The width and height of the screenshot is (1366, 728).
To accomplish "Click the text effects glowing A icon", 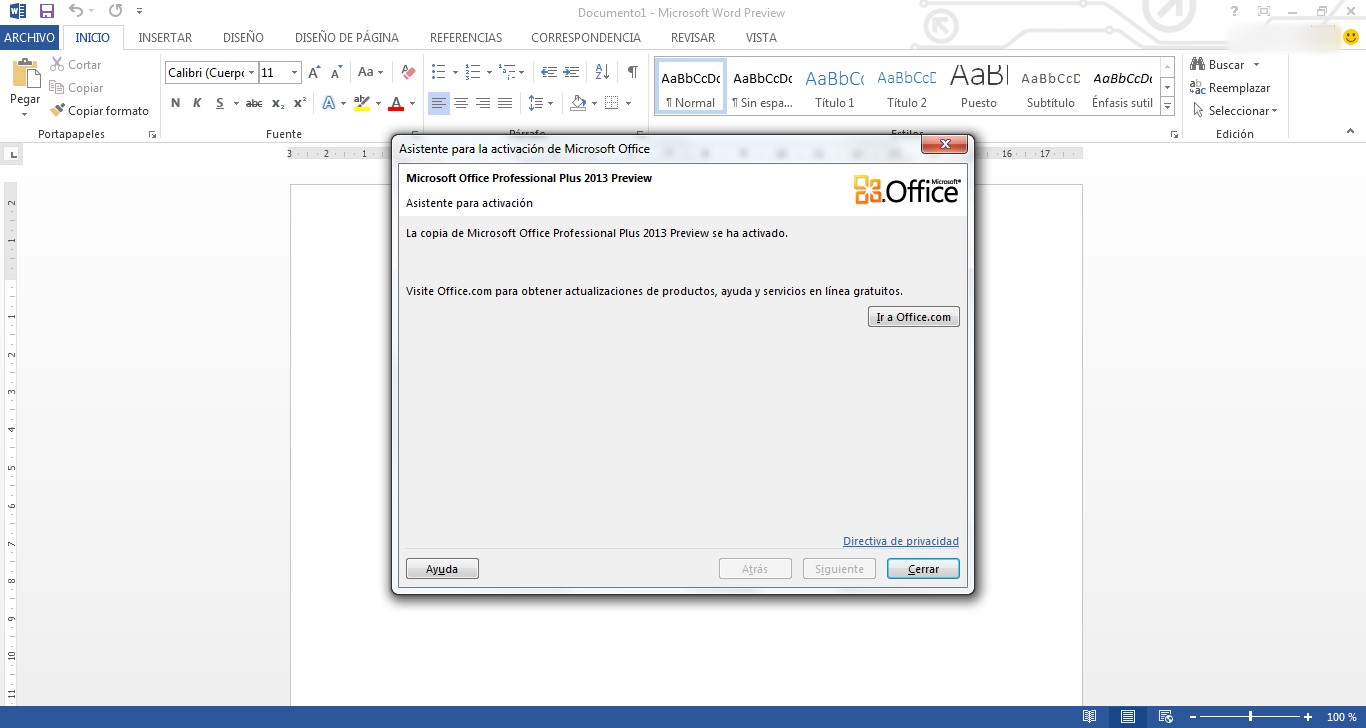I will coord(329,103).
